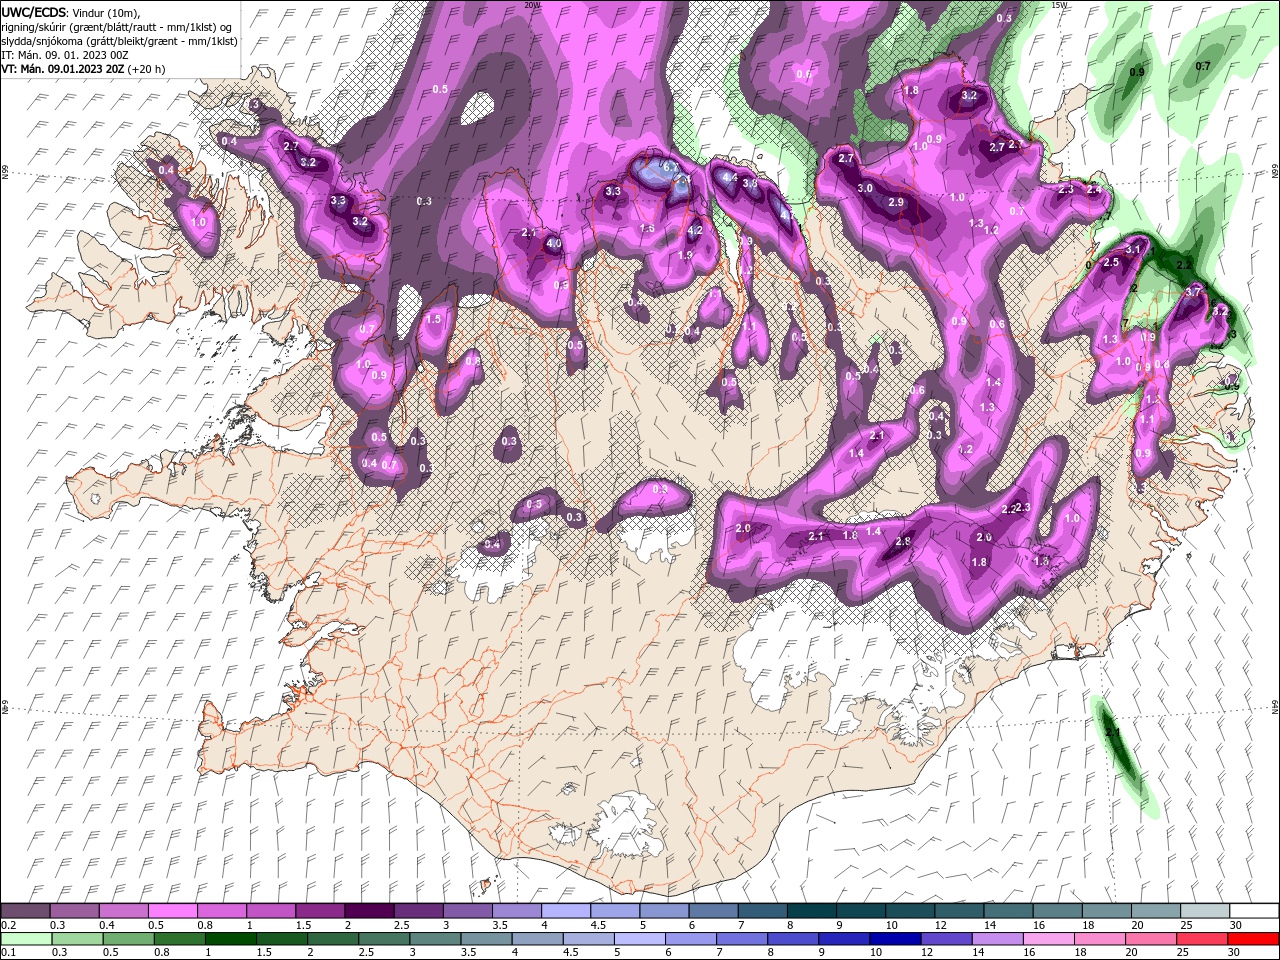
Task: Pick the rain swatch between 0.5 and 0.8
Action: [129, 939]
